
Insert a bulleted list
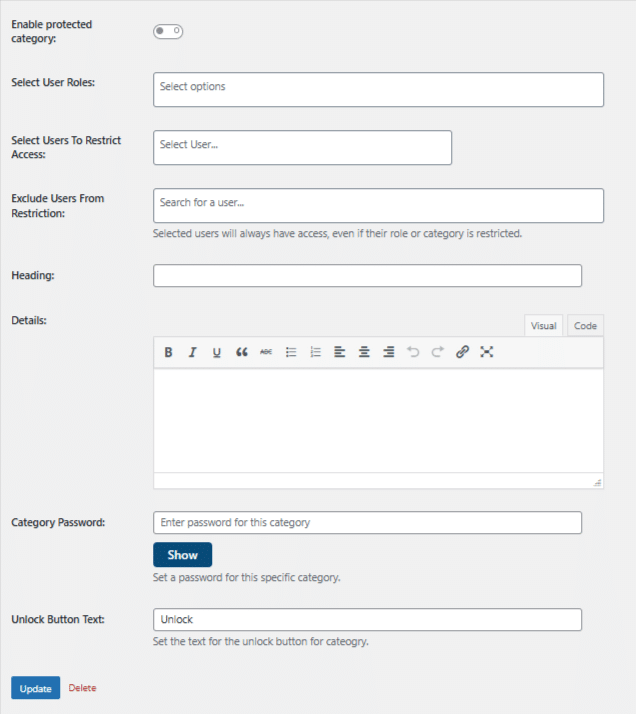pos(291,352)
